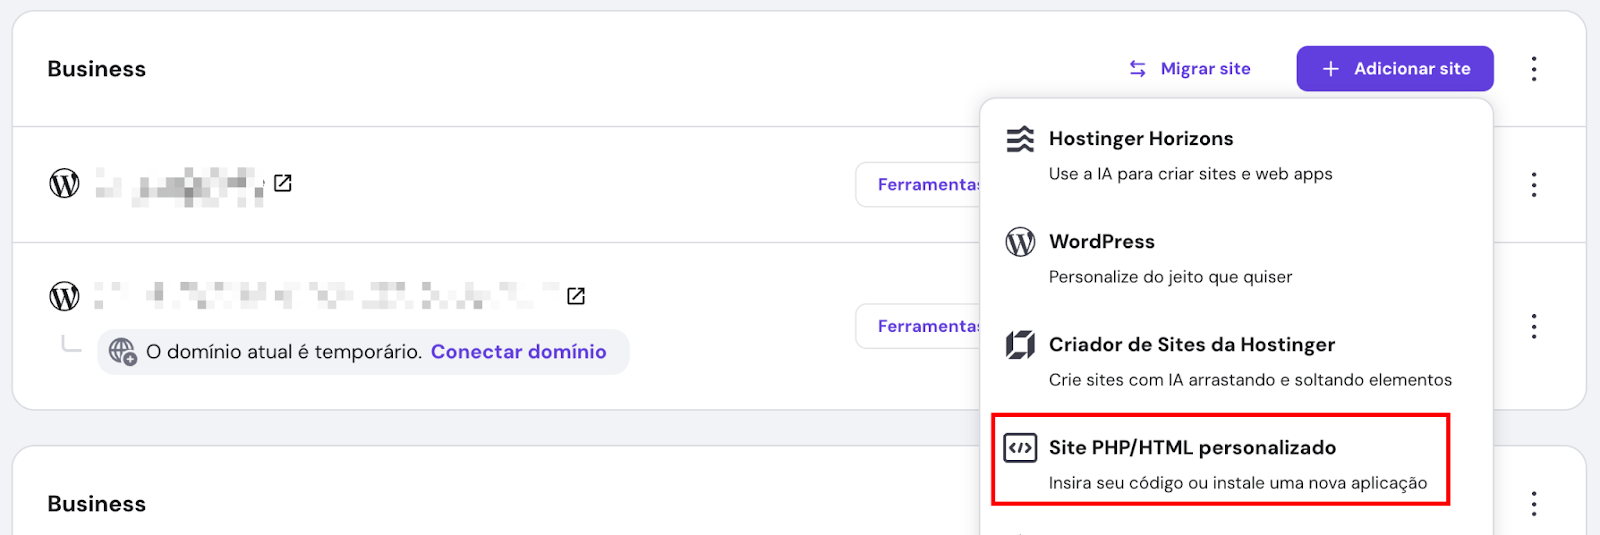This screenshot has width=1600, height=535.
Task: Click the temporary domain globe icon
Action: 122,352
